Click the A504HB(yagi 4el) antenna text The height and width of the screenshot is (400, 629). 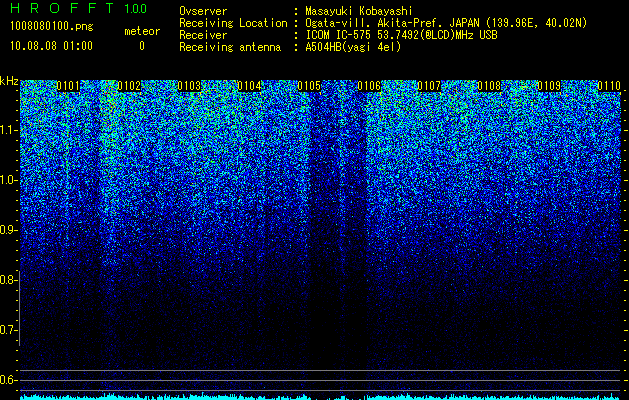[x=353, y=47]
